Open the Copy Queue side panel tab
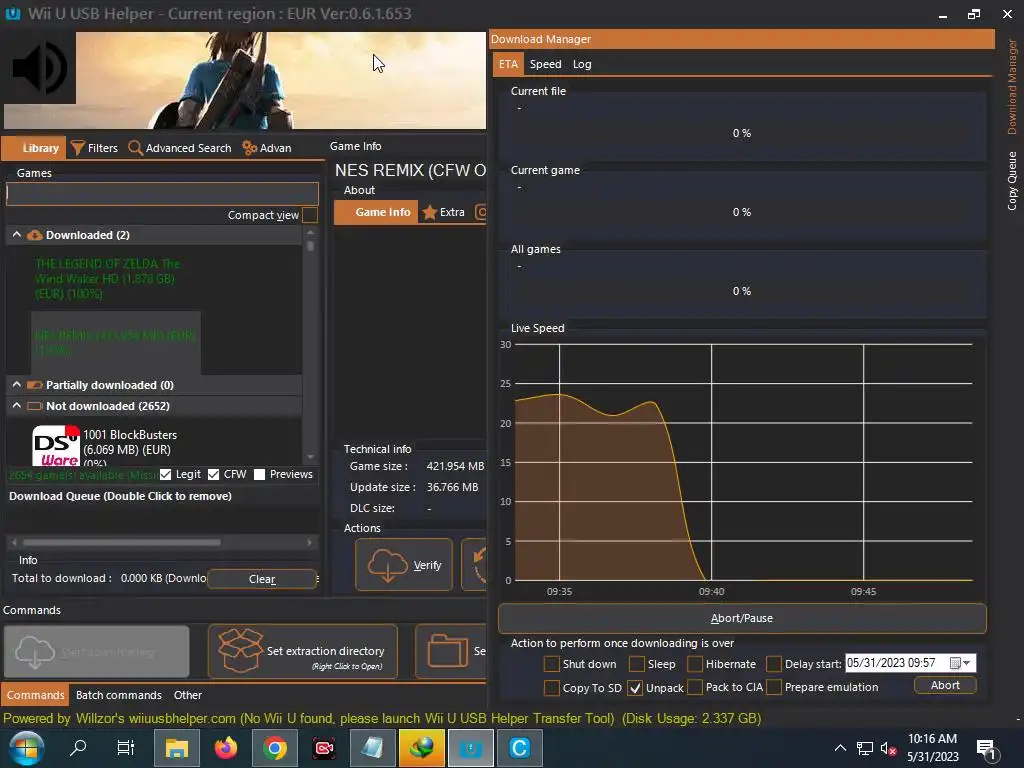Screen dimensions: 1024x768 pyautogui.click(x=1012, y=180)
